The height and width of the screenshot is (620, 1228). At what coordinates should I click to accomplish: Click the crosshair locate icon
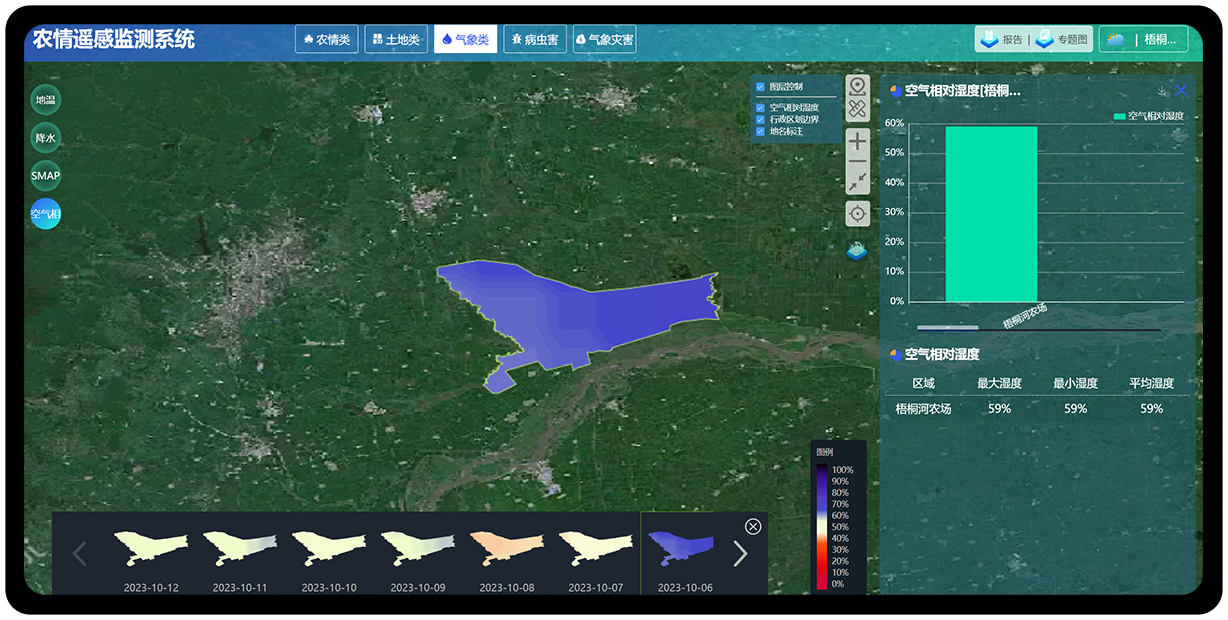coord(857,213)
